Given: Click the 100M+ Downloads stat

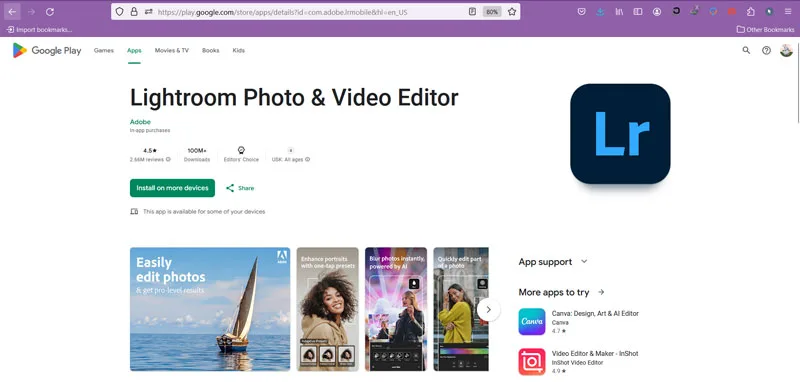Looking at the screenshot, I should [197, 155].
